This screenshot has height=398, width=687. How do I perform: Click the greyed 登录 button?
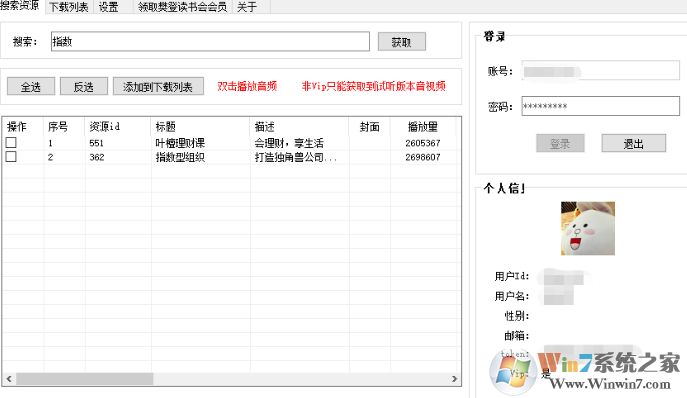coord(560,143)
